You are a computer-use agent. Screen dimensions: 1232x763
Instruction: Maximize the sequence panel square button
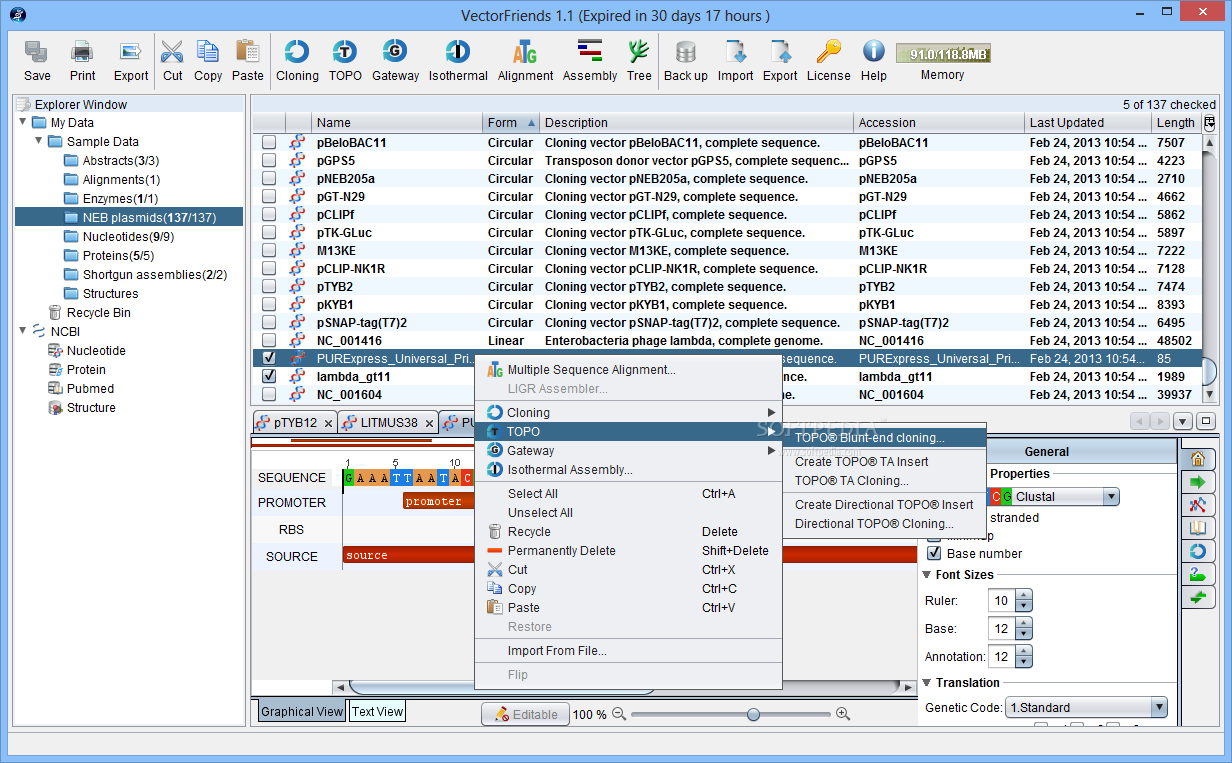coord(1206,422)
